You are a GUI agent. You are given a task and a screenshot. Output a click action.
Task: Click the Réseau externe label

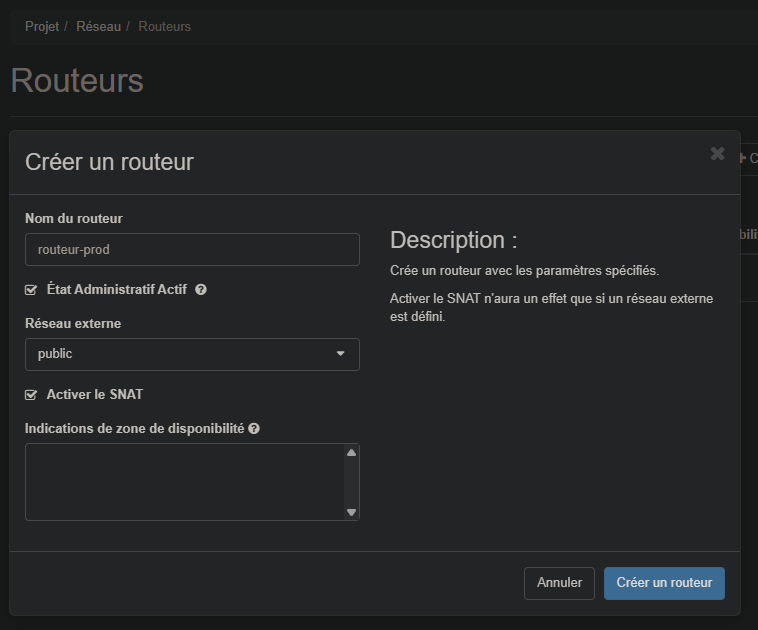[x=73, y=323]
